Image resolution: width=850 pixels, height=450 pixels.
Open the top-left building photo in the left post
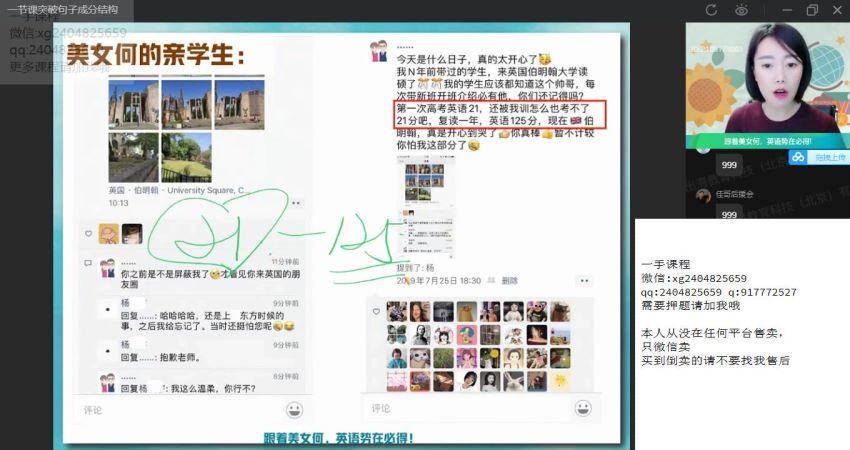pyautogui.click(x=133, y=103)
